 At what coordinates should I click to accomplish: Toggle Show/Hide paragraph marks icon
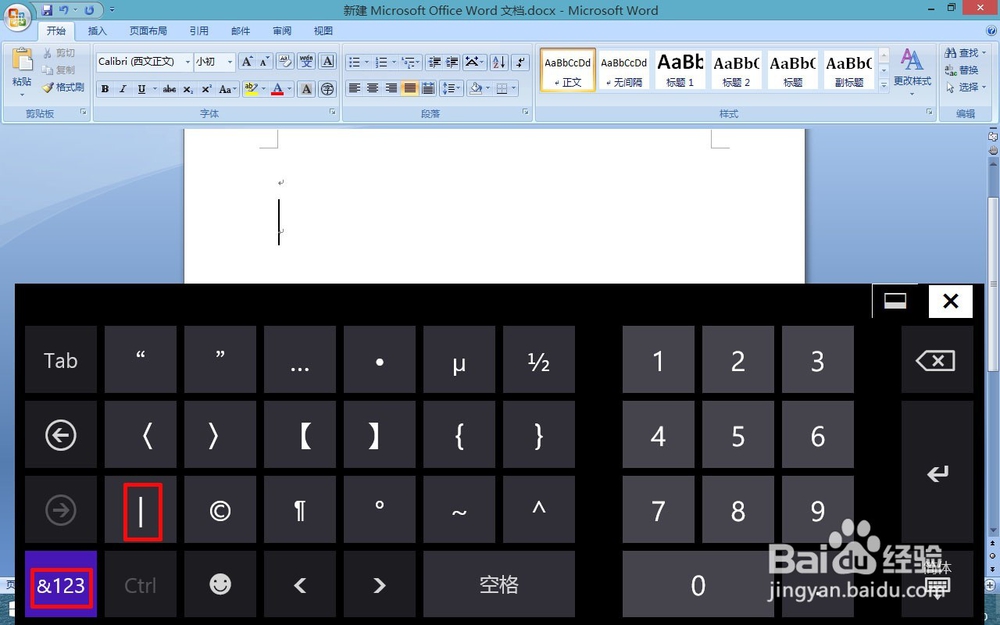[521, 62]
